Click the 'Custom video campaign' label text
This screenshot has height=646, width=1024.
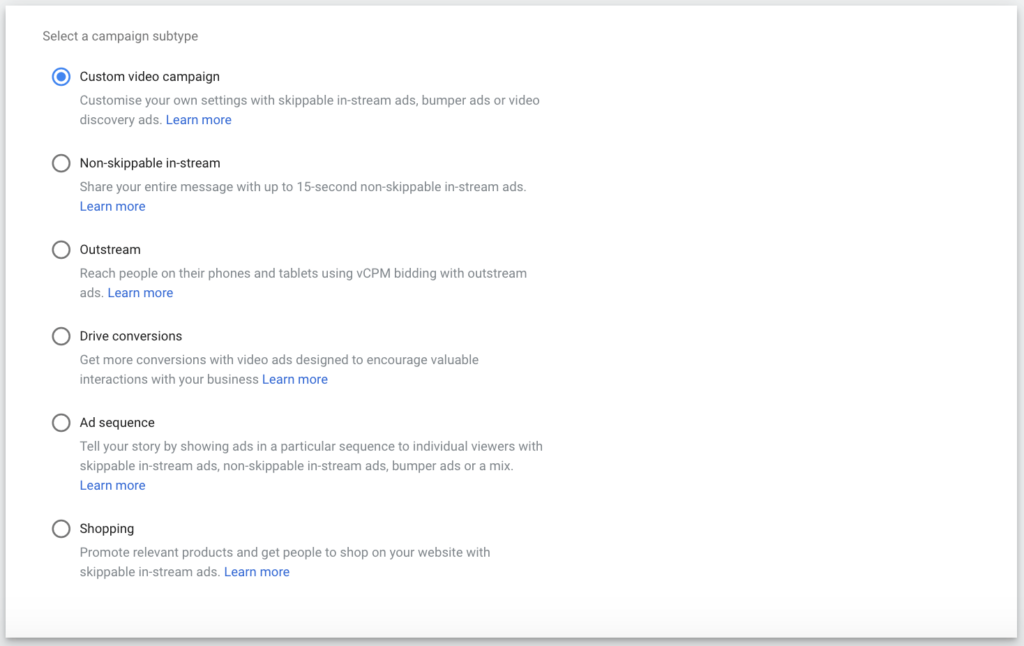[150, 76]
